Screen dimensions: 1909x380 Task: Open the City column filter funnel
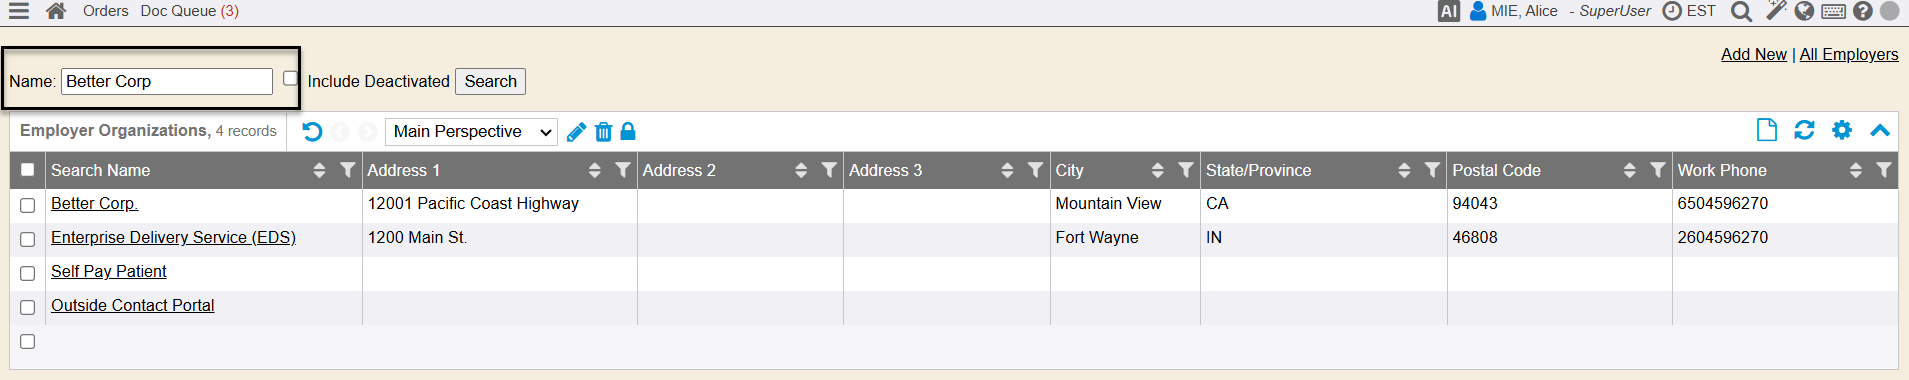point(1186,170)
